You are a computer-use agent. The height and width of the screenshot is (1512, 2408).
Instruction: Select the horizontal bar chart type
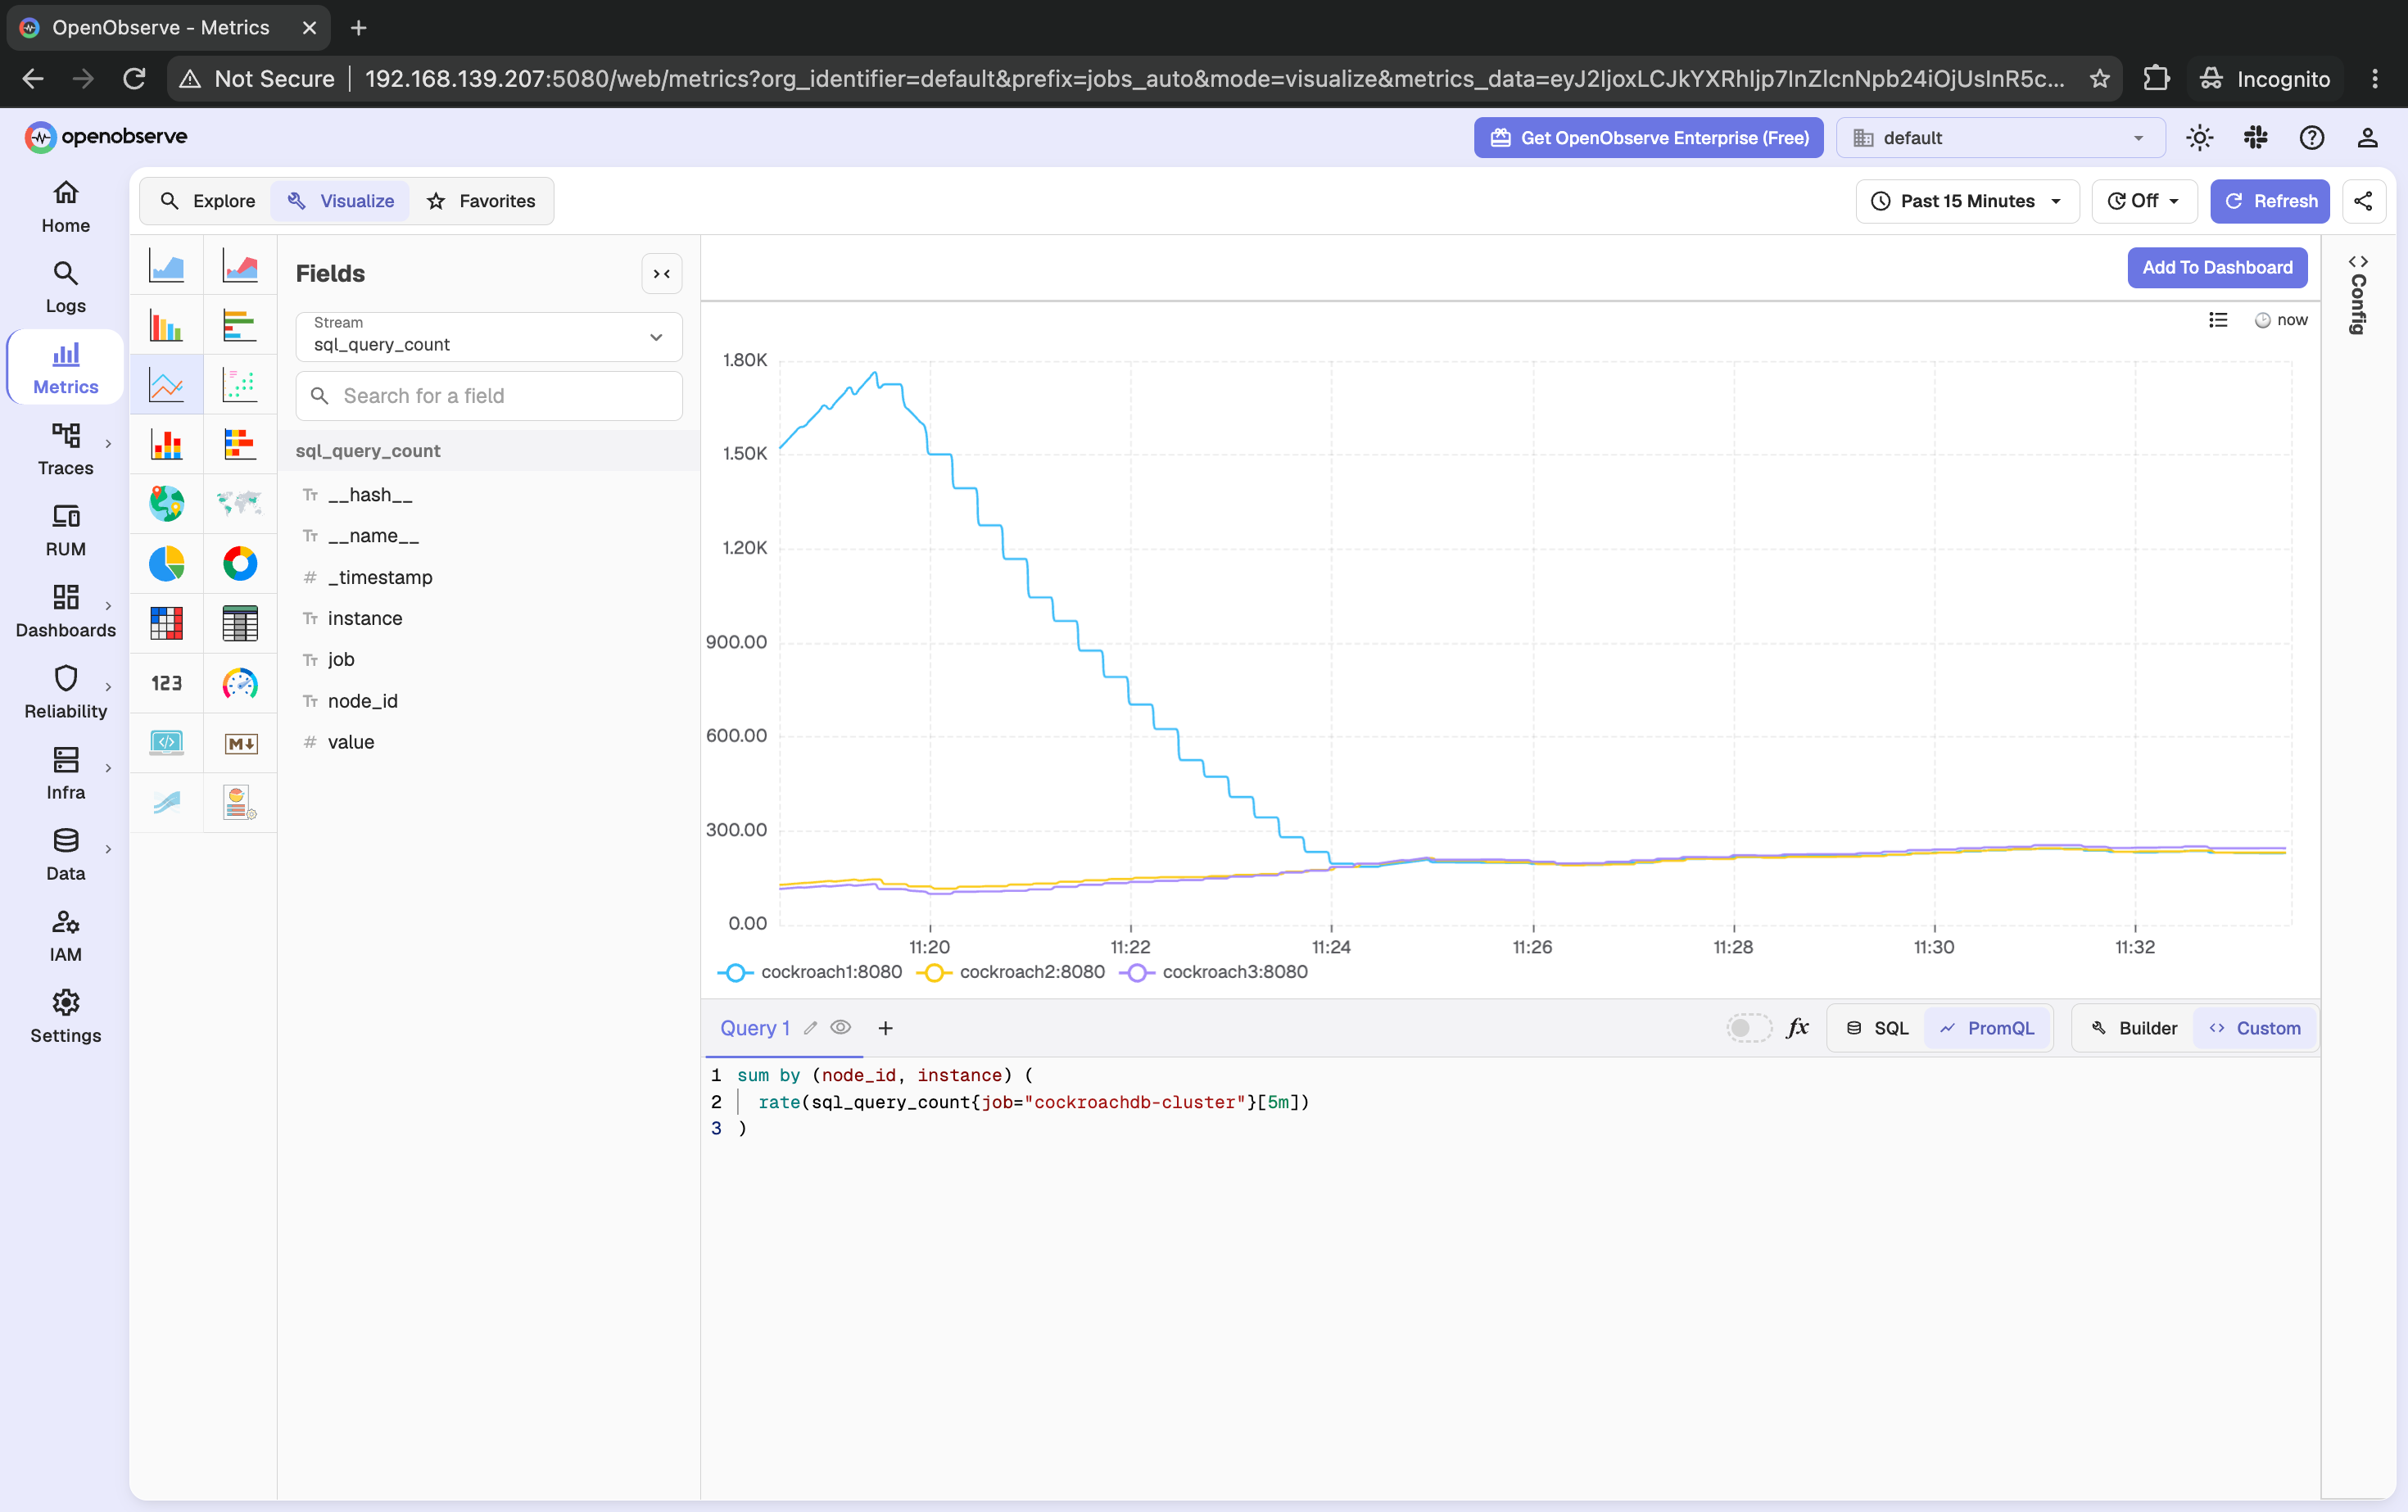coord(240,325)
